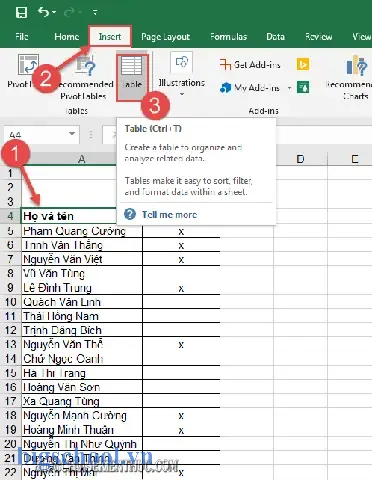Click the x mark in Lê Đình Trung row
The height and width of the screenshot is (480, 372).
181,288
